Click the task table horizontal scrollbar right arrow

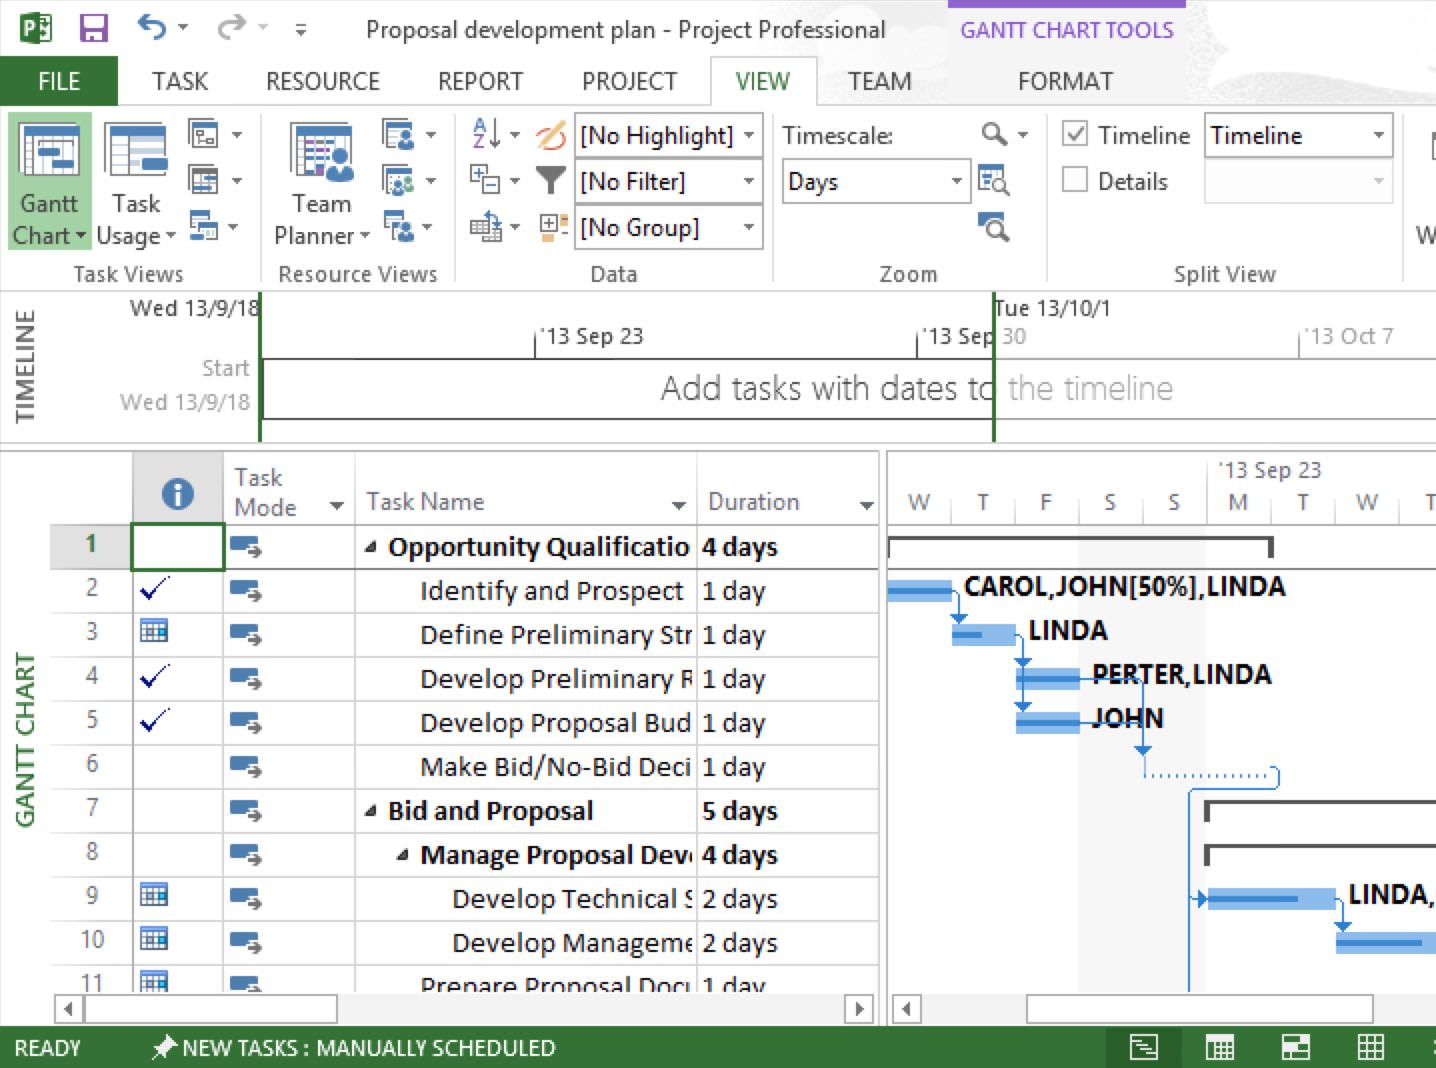pyautogui.click(x=859, y=1009)
